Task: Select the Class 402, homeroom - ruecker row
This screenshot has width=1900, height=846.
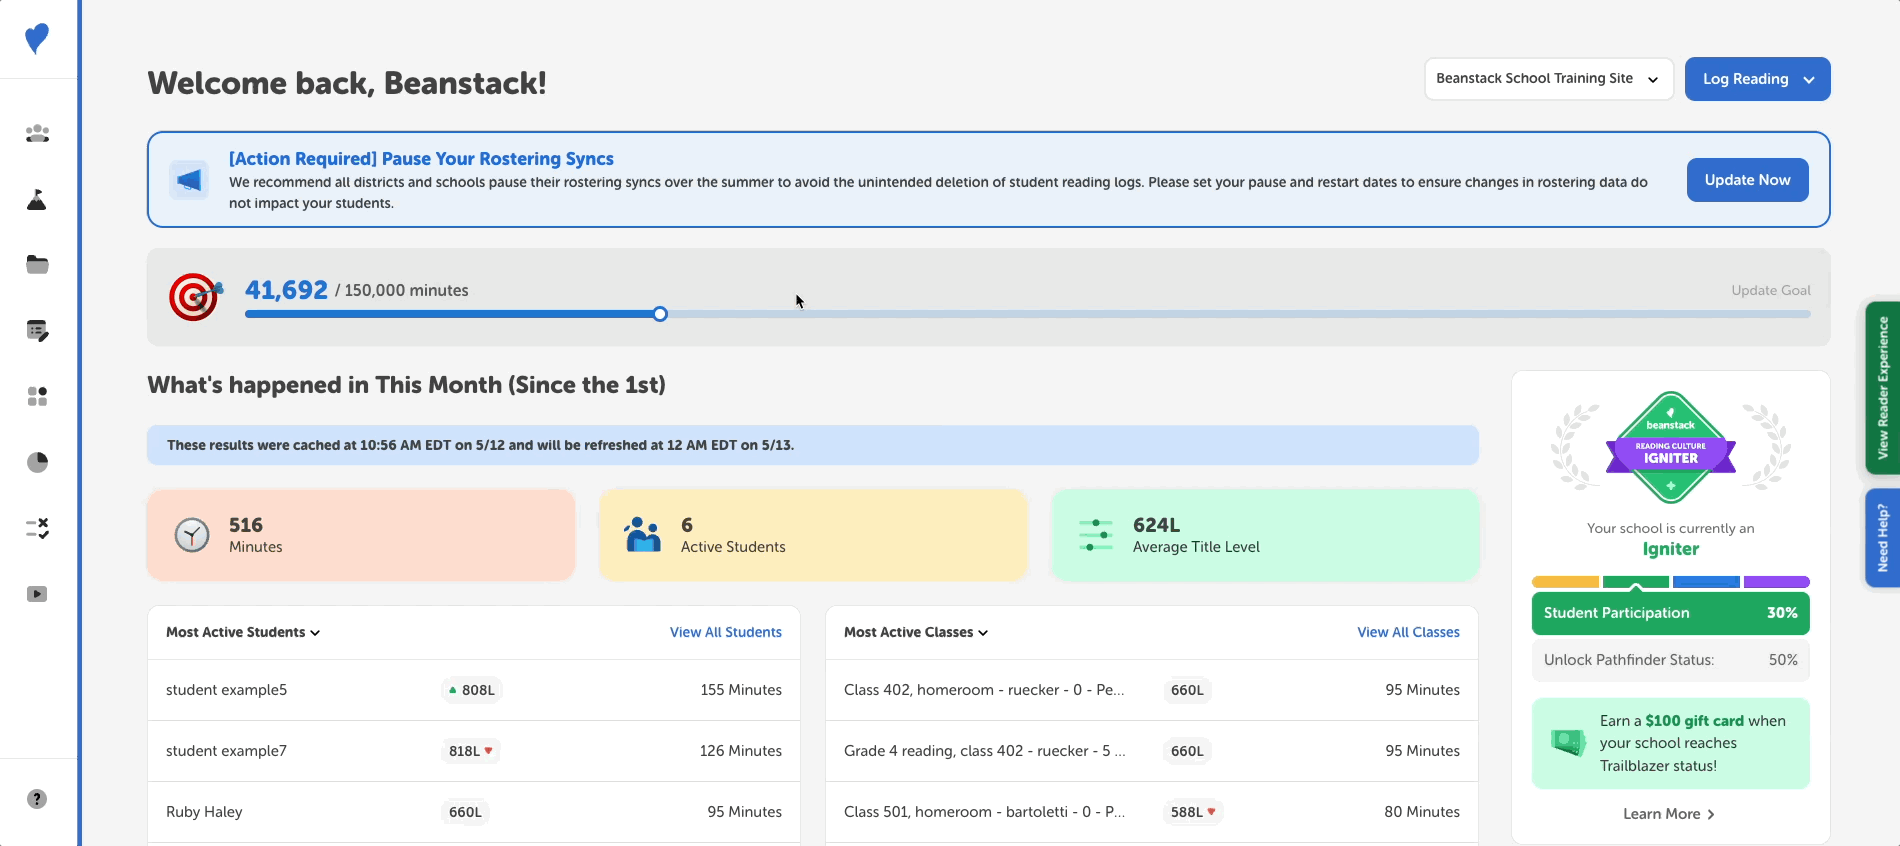Action: [1152, 690]
